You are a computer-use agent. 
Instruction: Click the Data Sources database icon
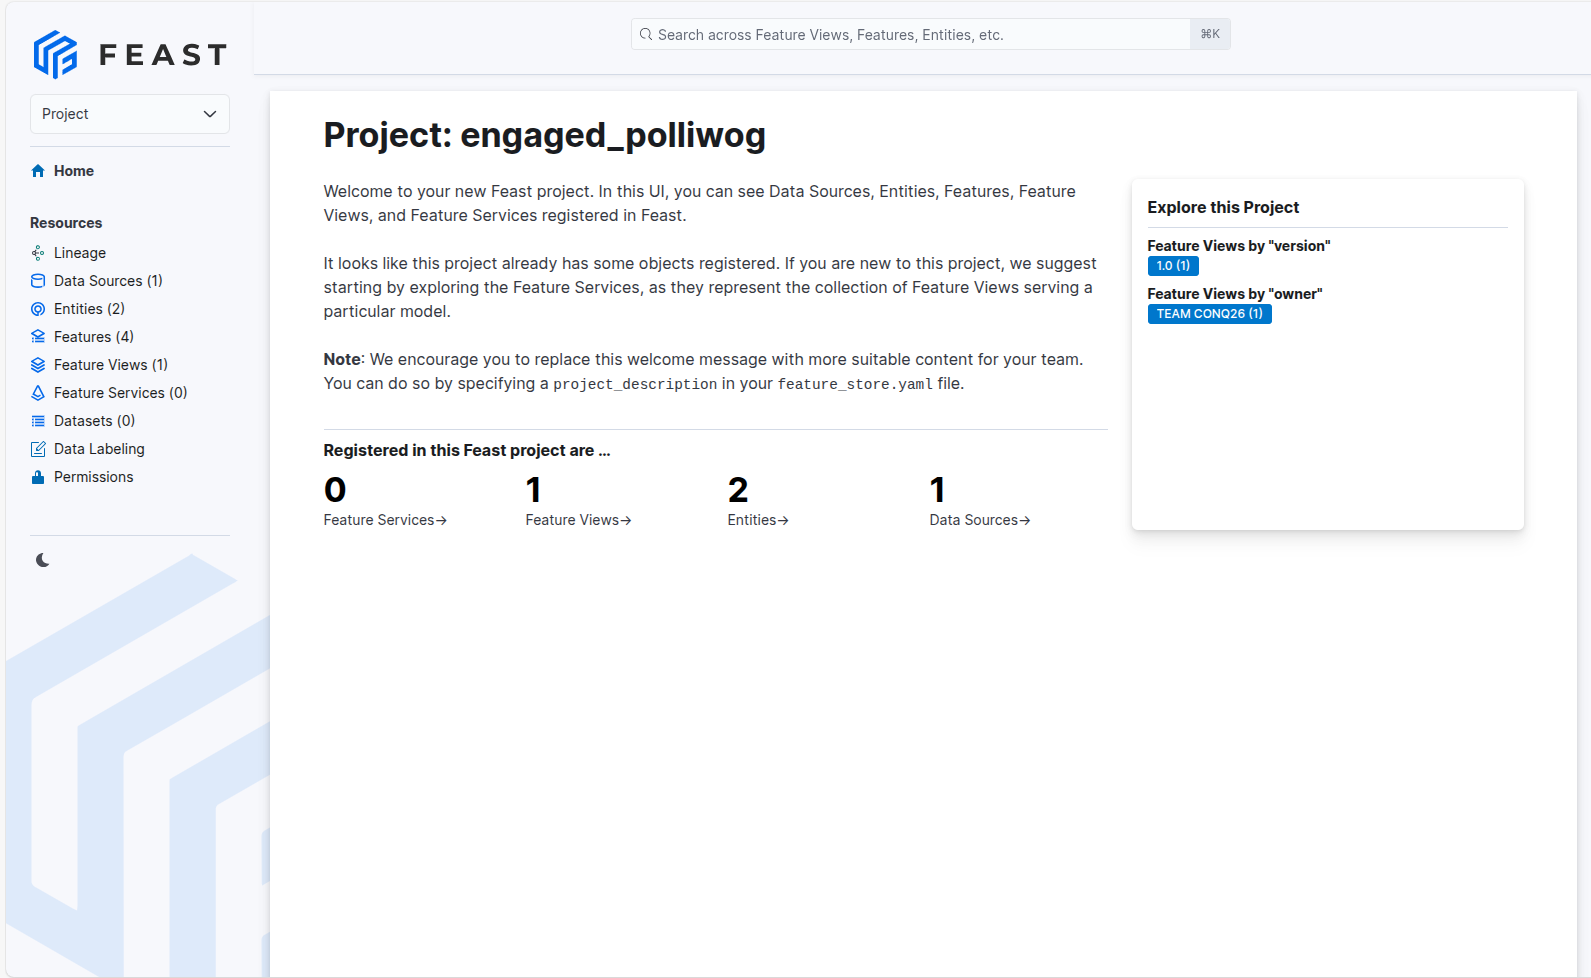tap(38, 281)
